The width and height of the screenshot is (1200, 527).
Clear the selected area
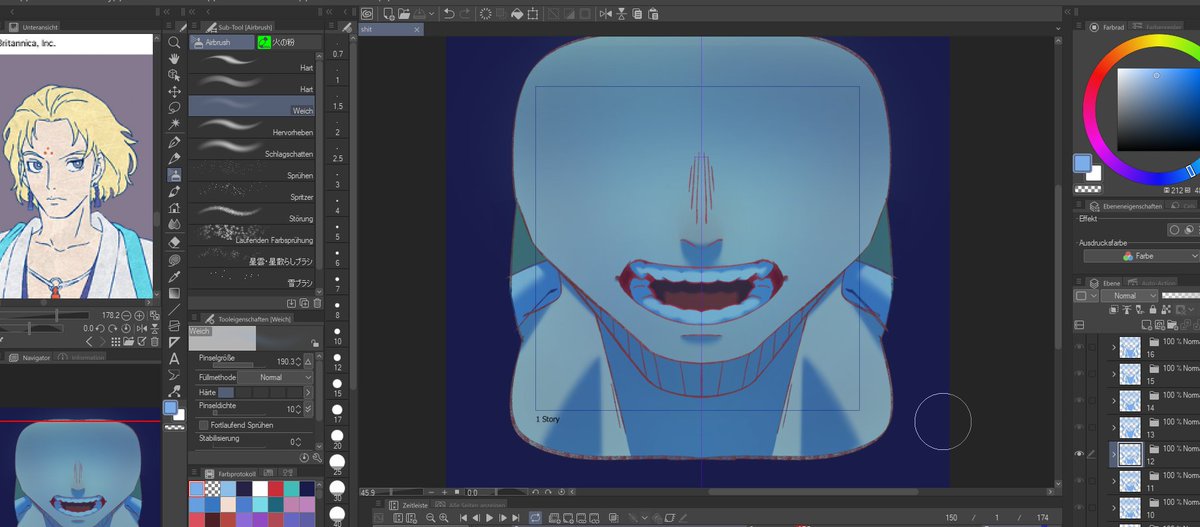click(x=486, y=13)
